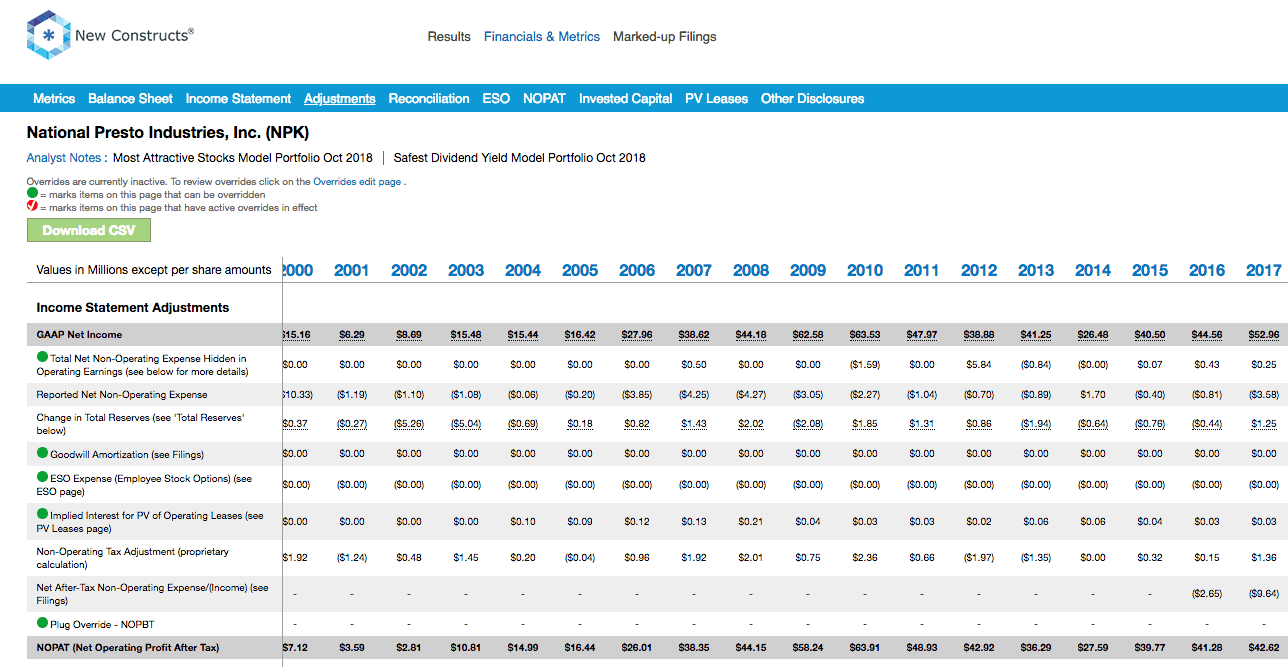Viewport: 1288px width, 667px height.
Task: Select the 2001 year column header
Action: 352,270
